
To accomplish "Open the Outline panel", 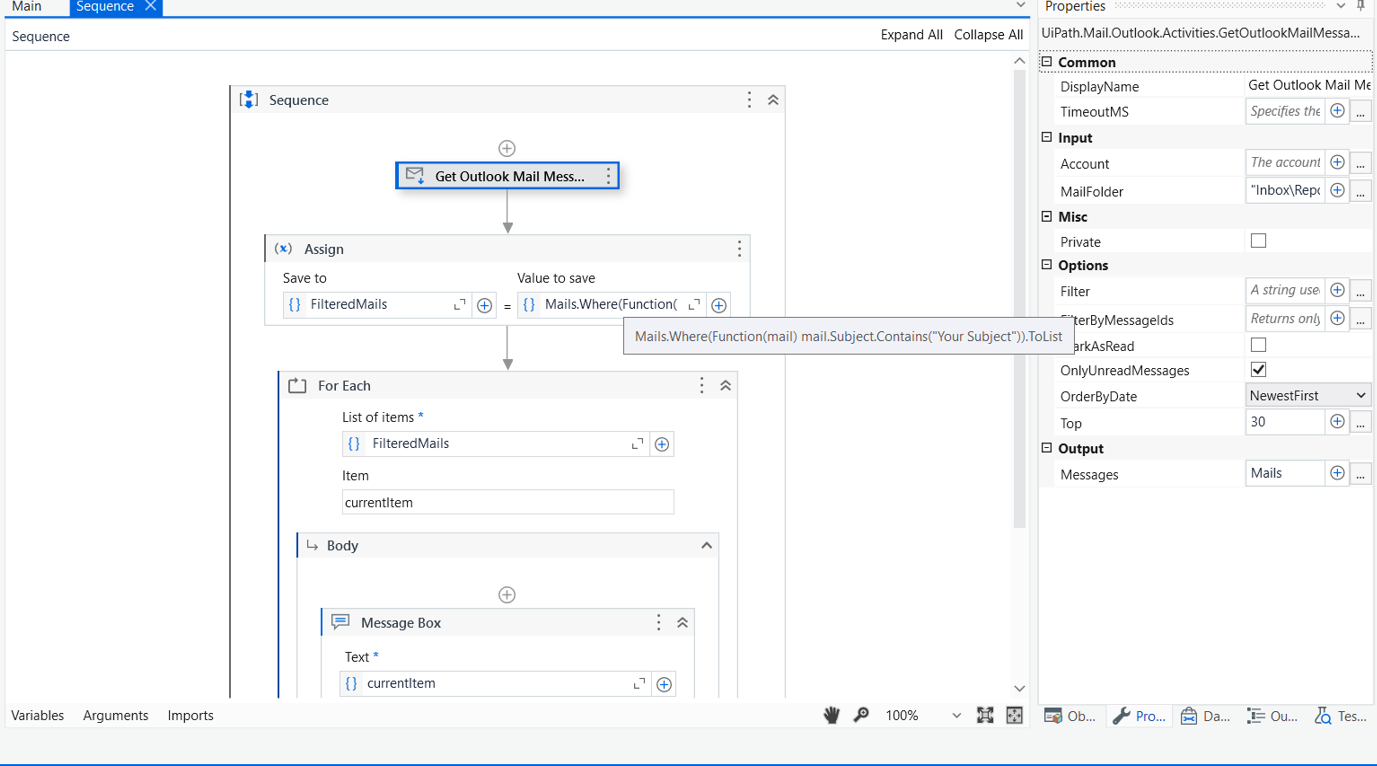I will click(x=1272, y=715).
